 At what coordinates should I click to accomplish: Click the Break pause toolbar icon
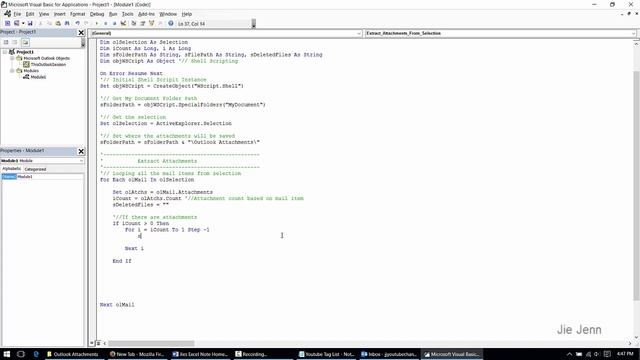(106, 24)
